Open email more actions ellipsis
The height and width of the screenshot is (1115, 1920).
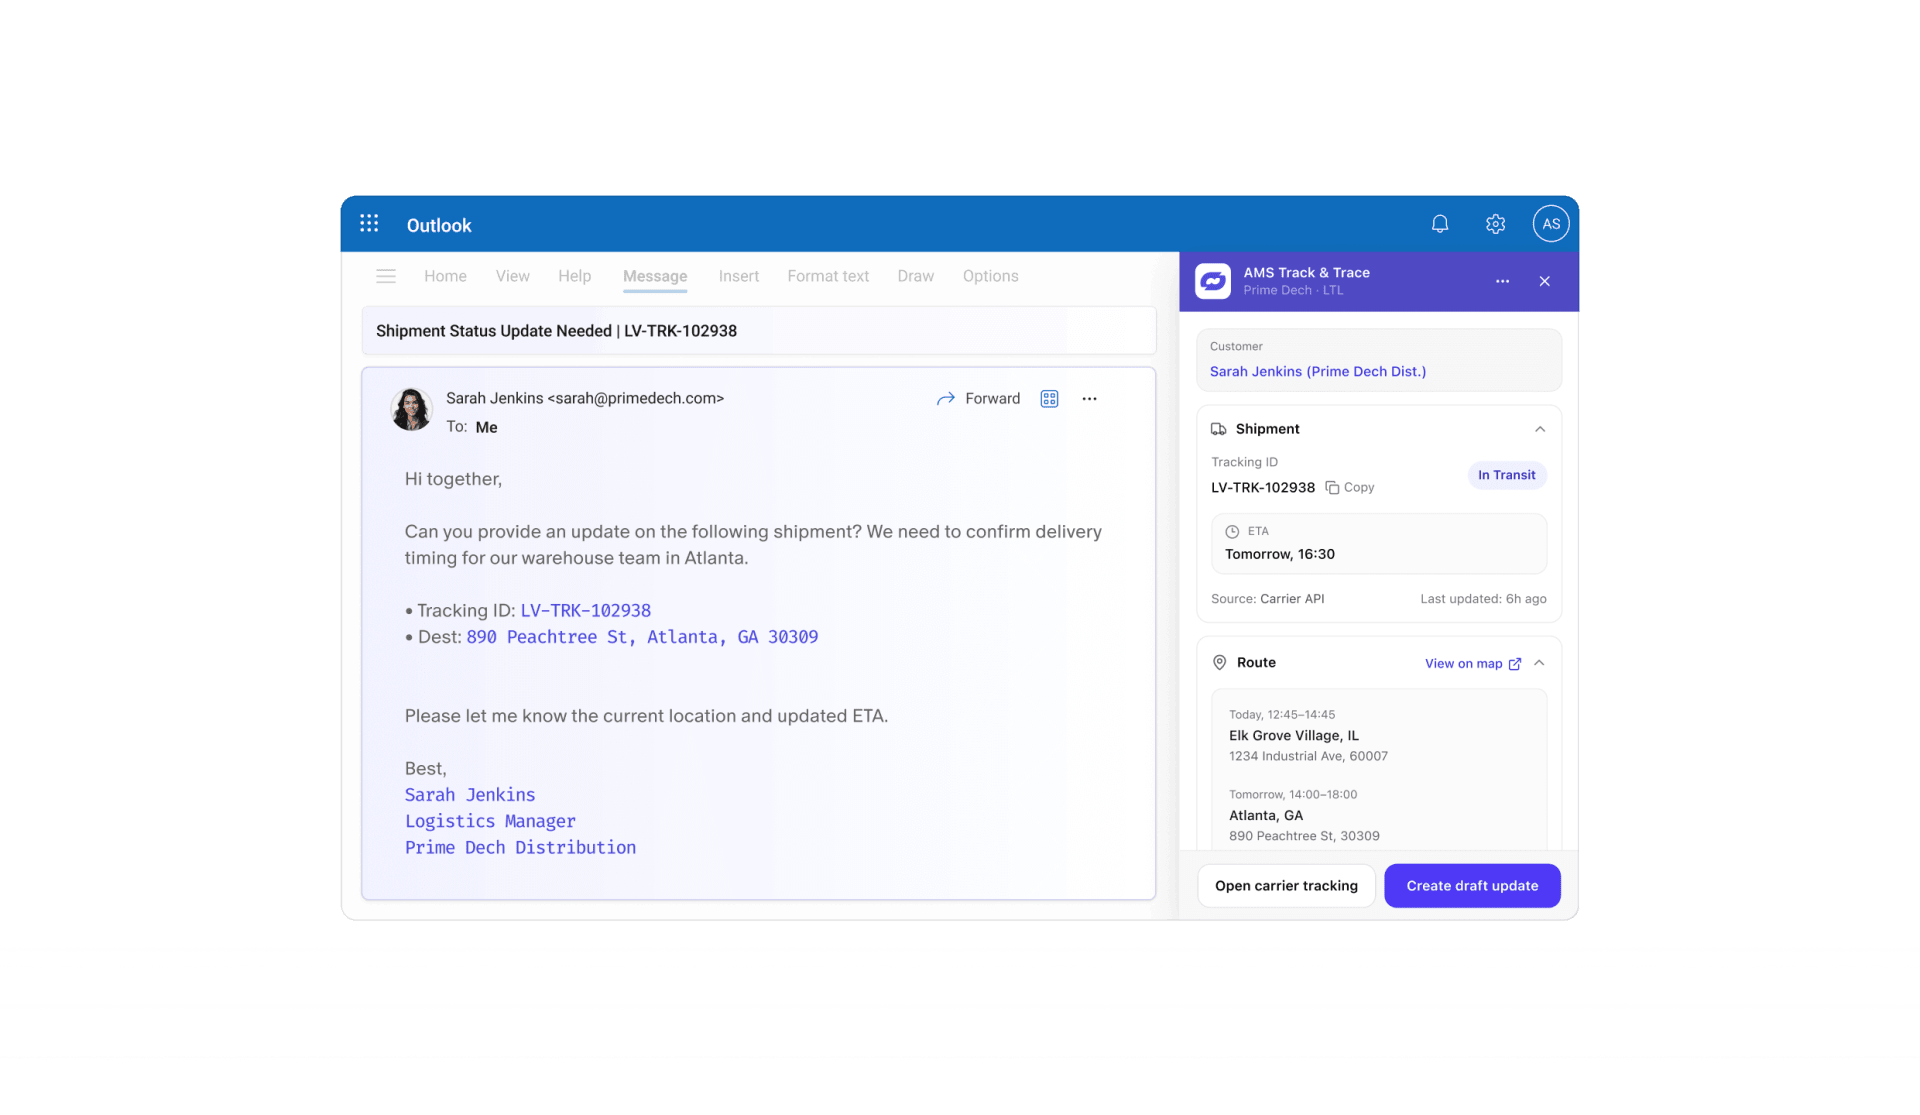click(1089, 399)
